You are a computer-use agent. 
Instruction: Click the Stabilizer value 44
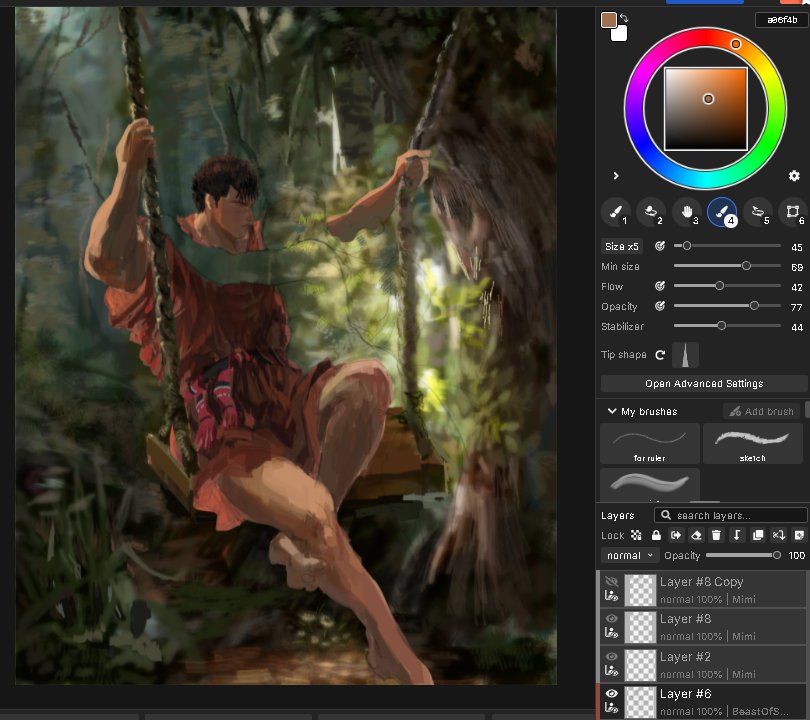point(797,327)
